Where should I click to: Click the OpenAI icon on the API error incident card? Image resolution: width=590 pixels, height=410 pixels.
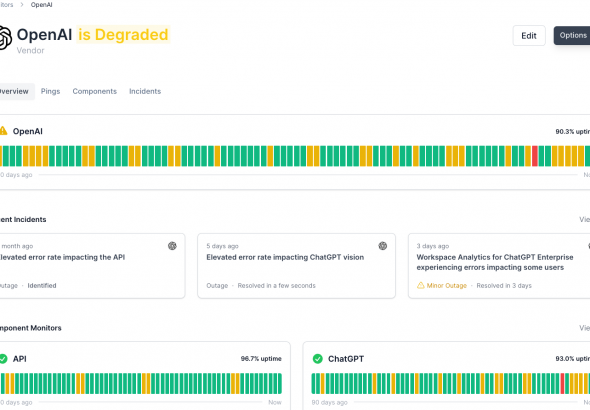click(x=172, y=246)
